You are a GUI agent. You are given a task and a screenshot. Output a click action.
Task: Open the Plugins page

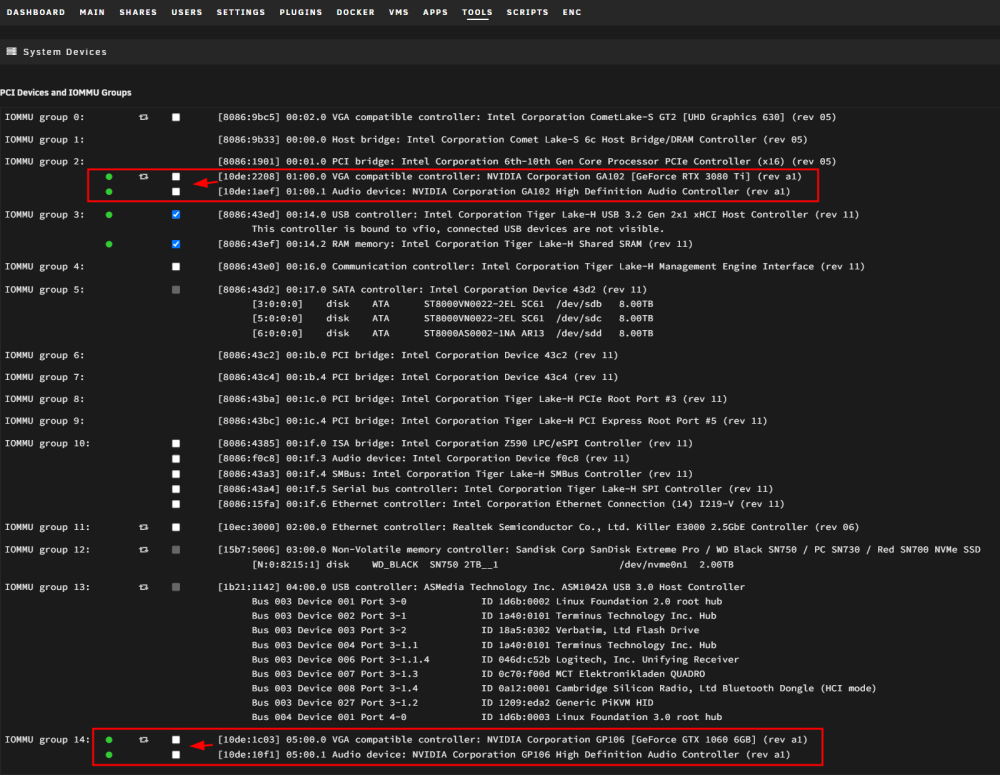click(x=300, y=12)
